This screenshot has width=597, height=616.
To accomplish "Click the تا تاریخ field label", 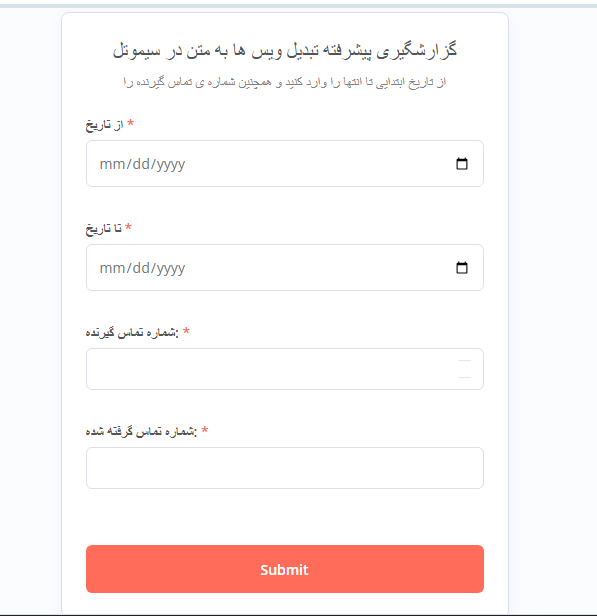I will coord(104,229).
